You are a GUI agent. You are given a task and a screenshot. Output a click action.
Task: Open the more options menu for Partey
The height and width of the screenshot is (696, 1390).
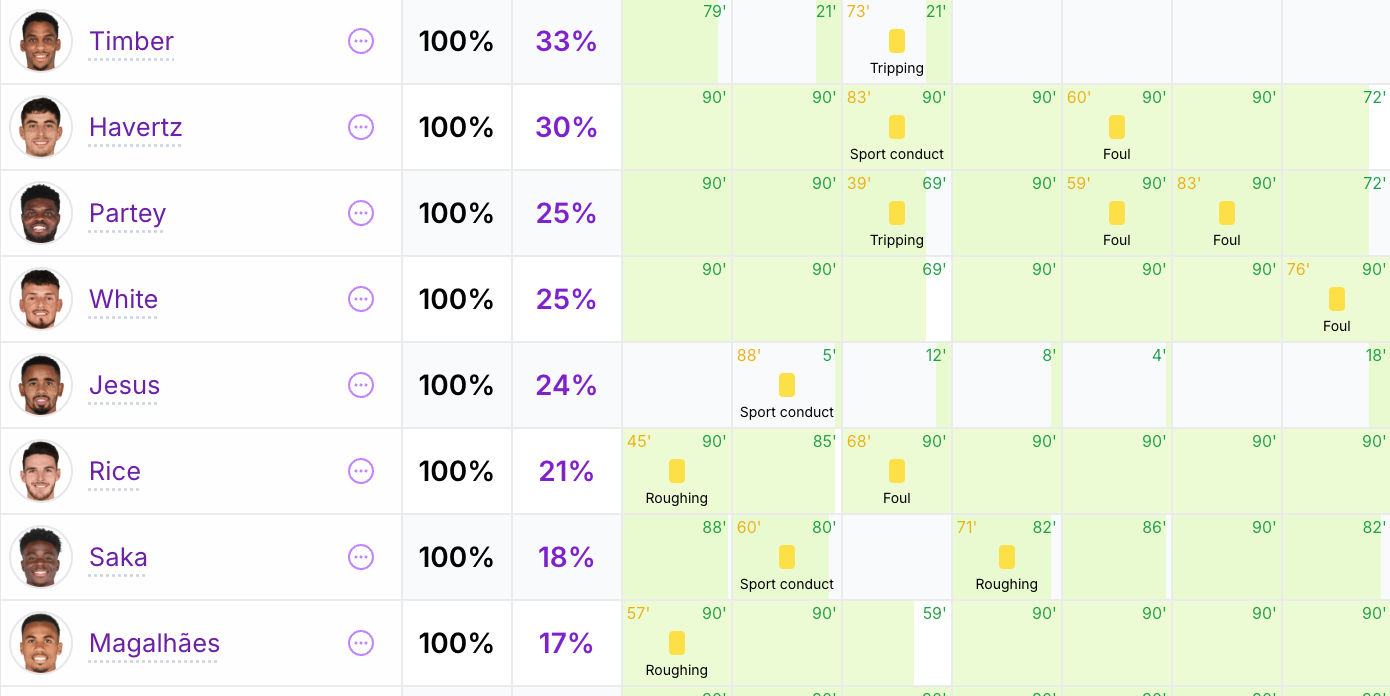click(361, 213)
